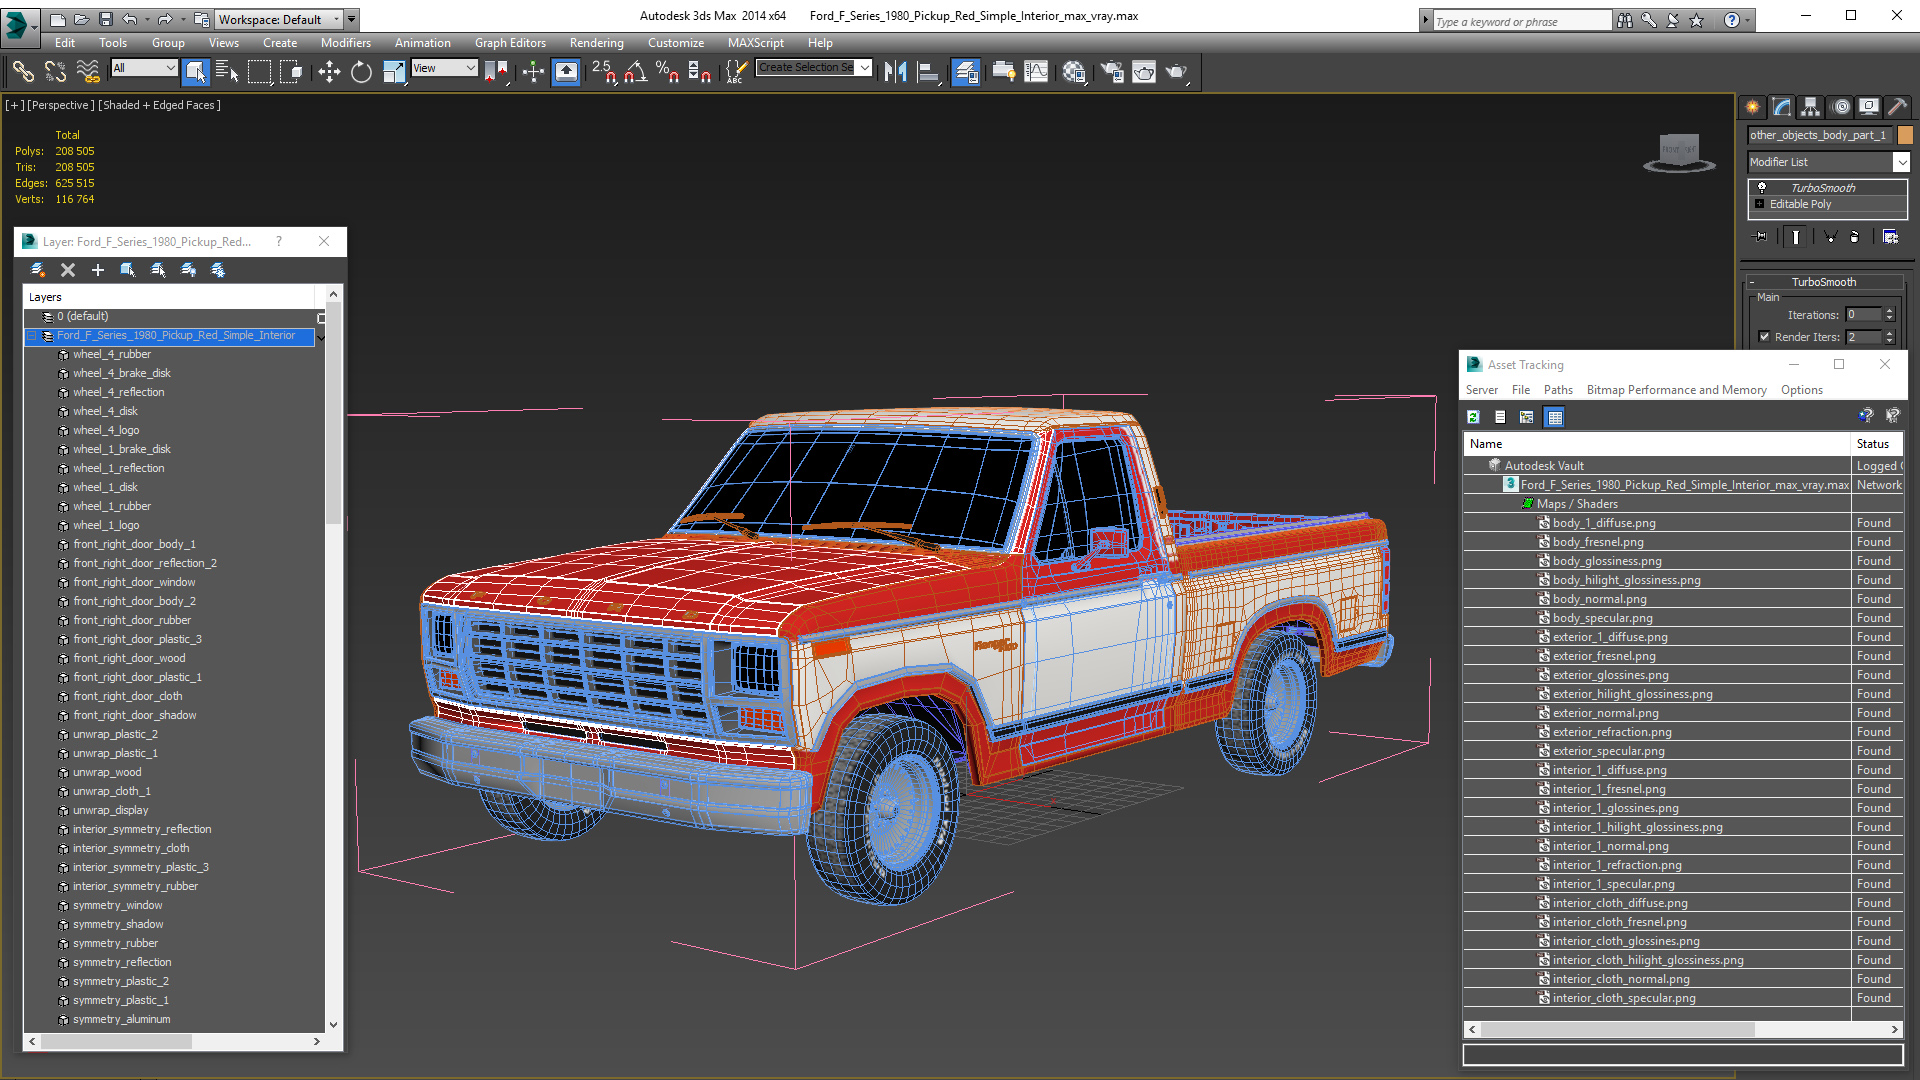Click Add Selected Objects plus icon
This screenshot has width=1920, height=1080.
[98, 270]
